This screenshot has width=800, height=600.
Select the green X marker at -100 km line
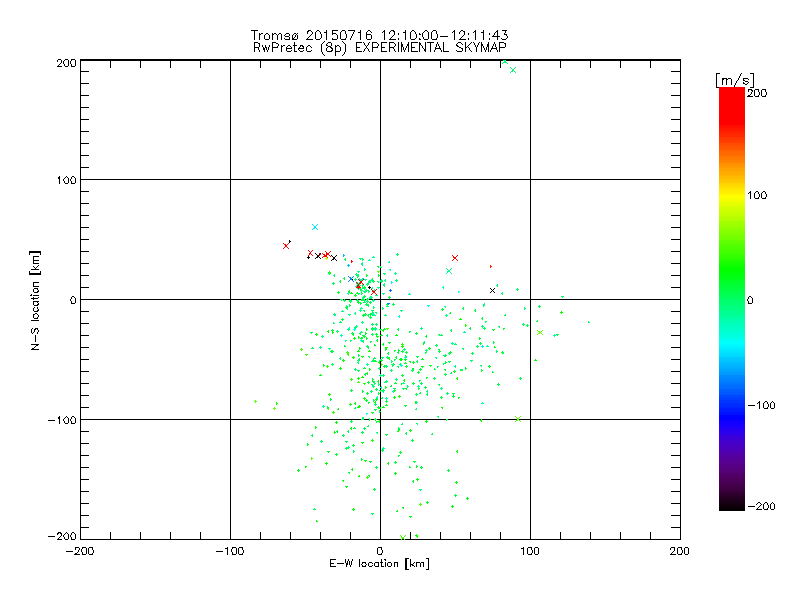(x=517, y=419)
